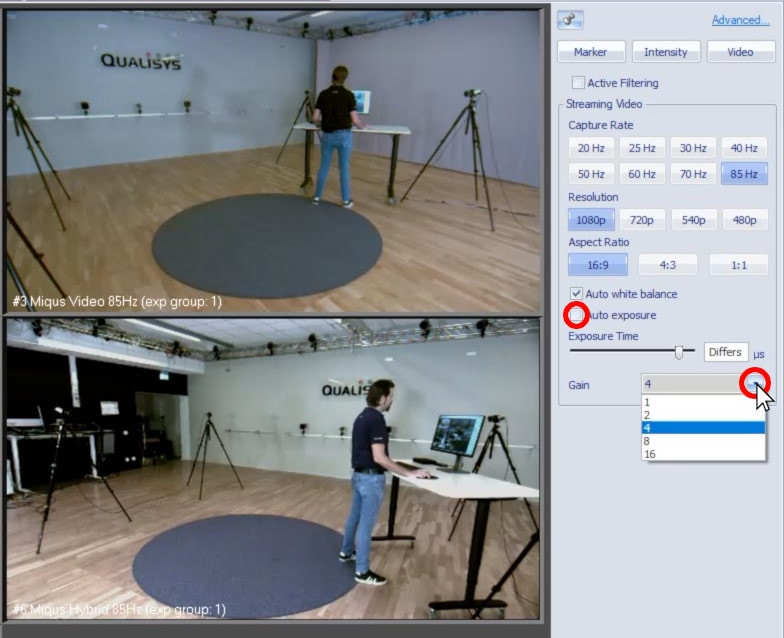Click the Exposure Time slider handle
Image resolution: width=784 pixels, height=638 pixels.
[x=679, y=352]
